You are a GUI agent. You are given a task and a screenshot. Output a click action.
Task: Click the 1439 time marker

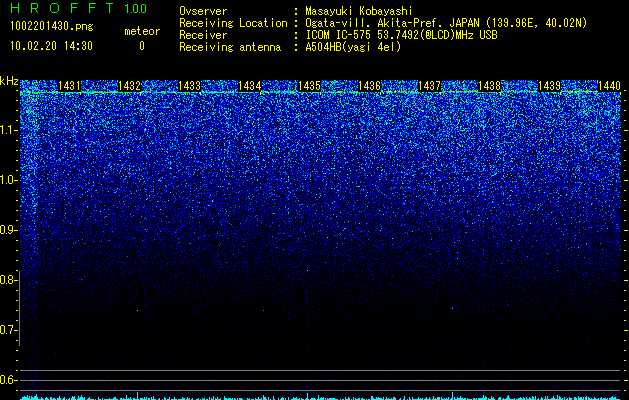tap(549, 86)
